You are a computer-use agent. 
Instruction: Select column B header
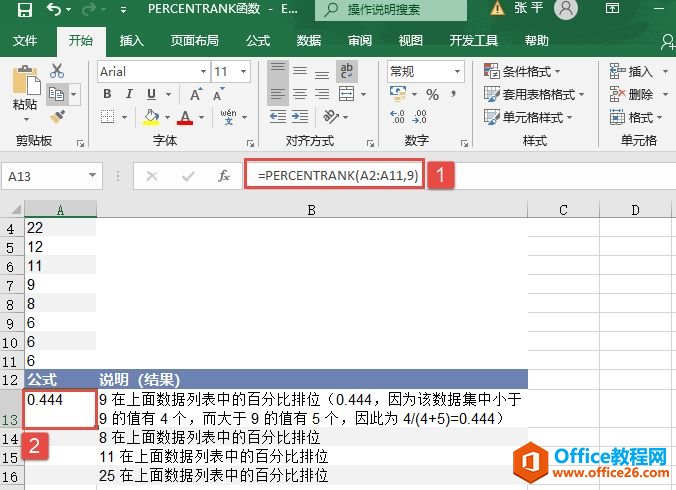(312, 210)
